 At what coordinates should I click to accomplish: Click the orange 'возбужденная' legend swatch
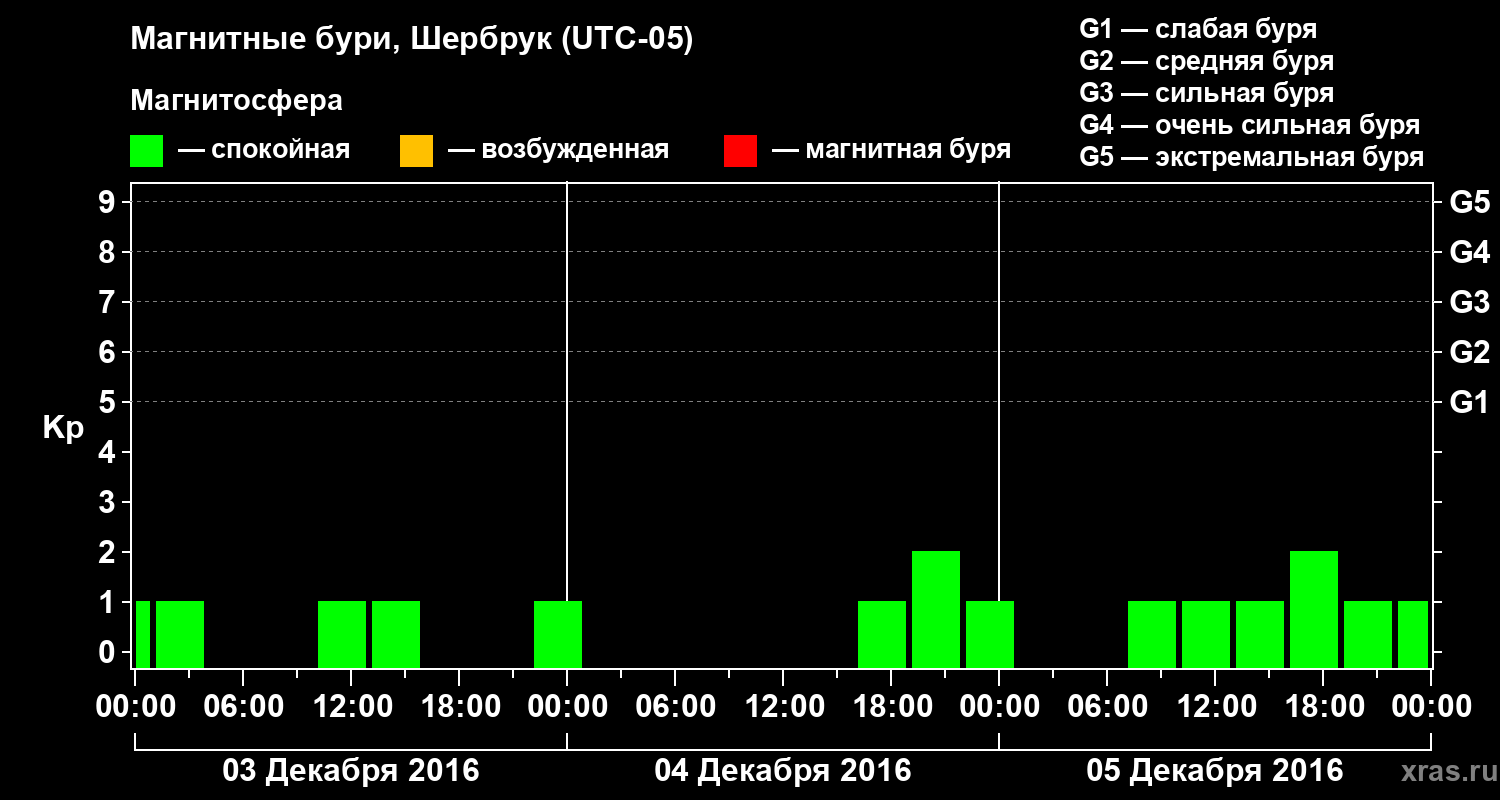point(416,151)
